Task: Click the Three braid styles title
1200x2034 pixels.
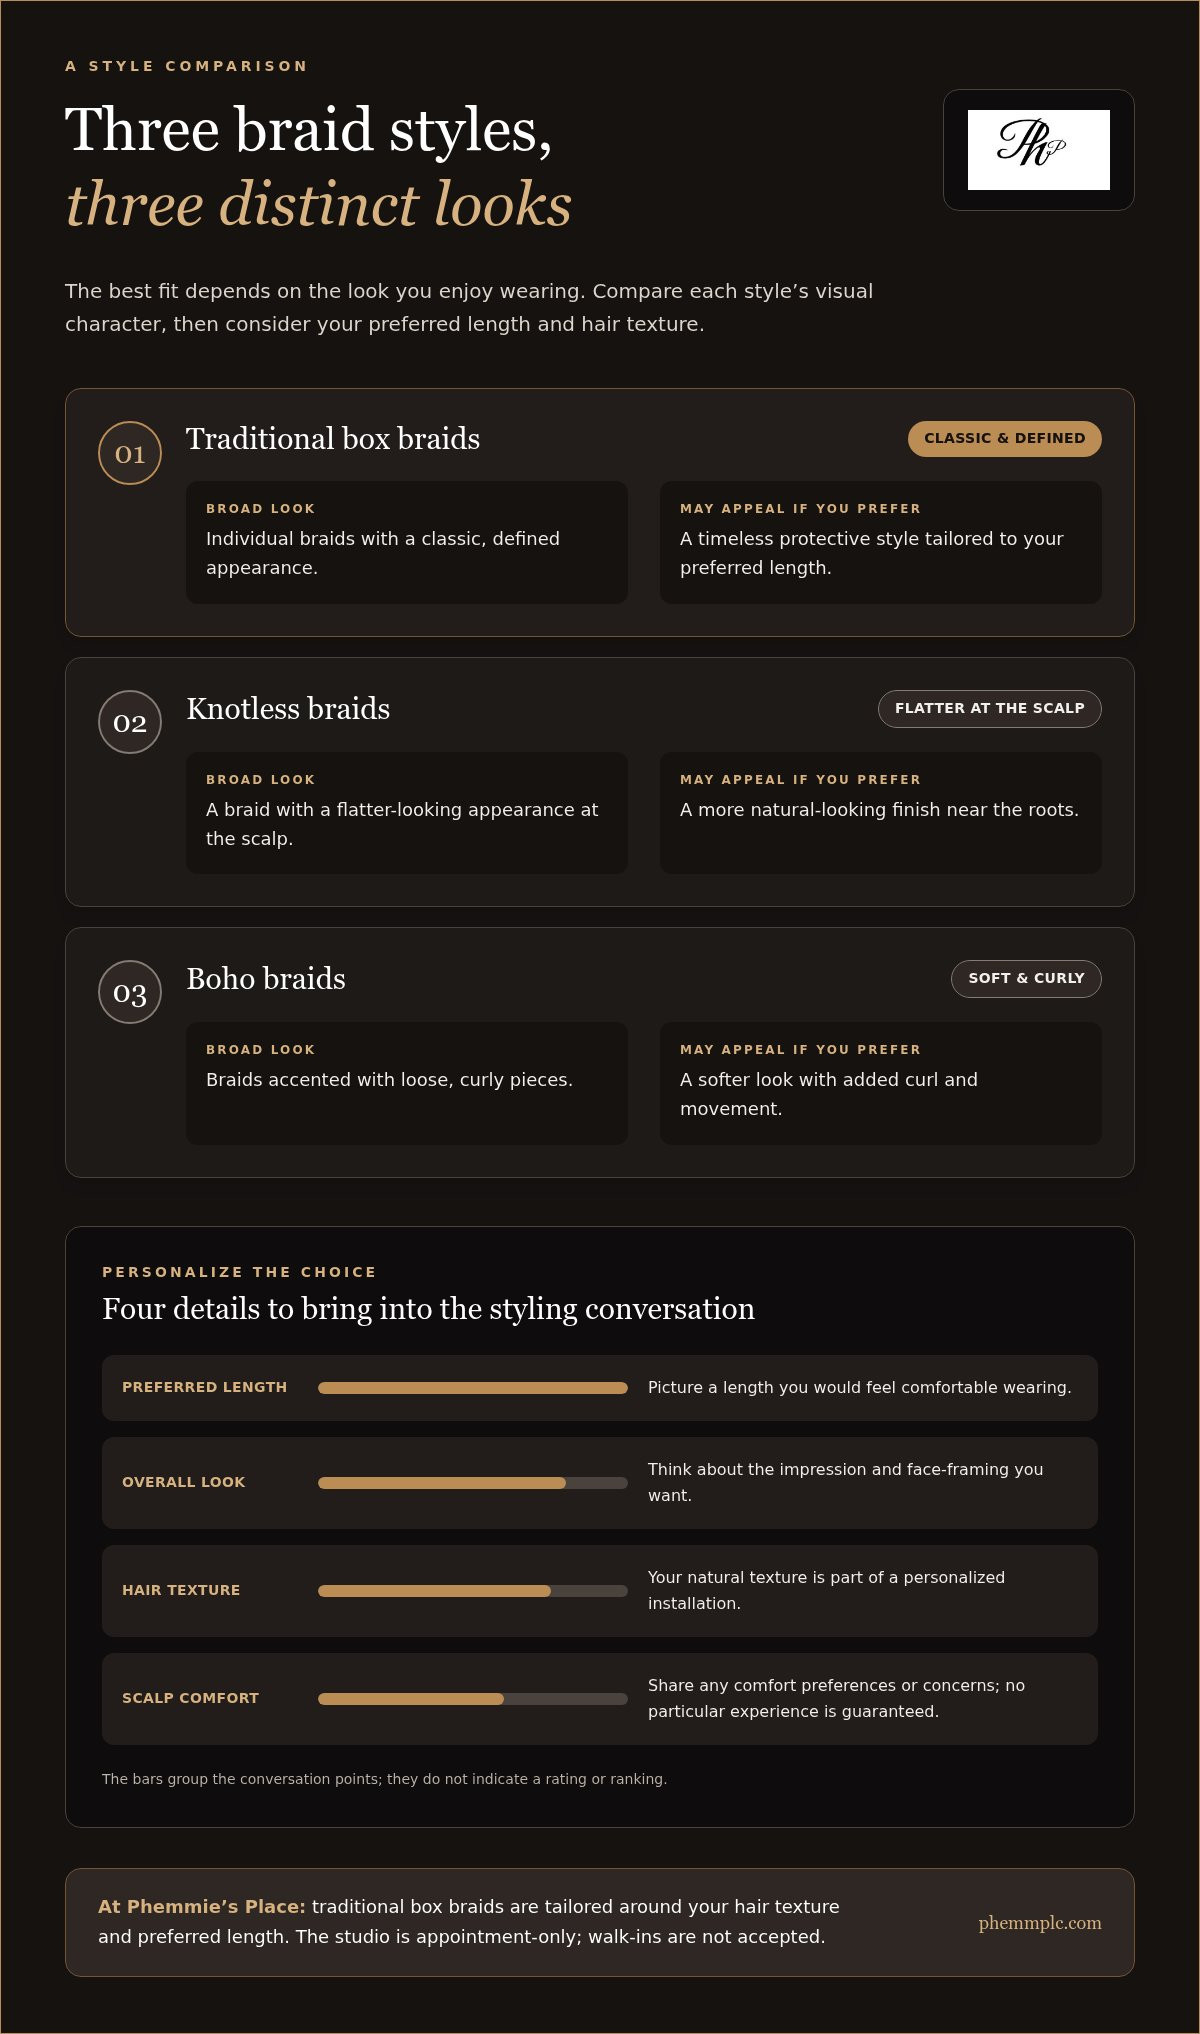Action: point(309,130)
